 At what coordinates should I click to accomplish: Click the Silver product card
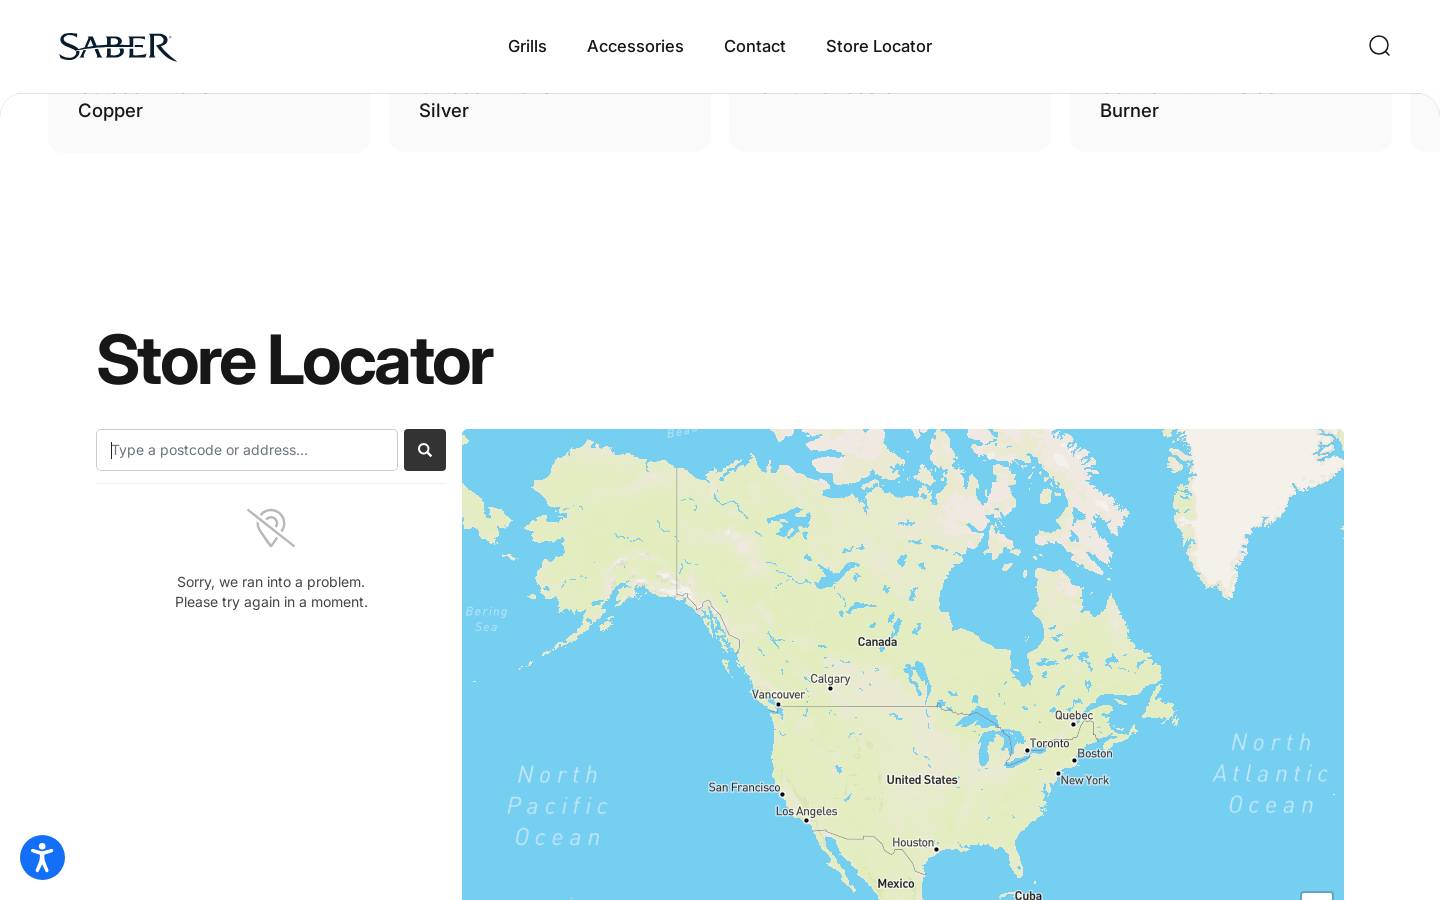(550, 122)
